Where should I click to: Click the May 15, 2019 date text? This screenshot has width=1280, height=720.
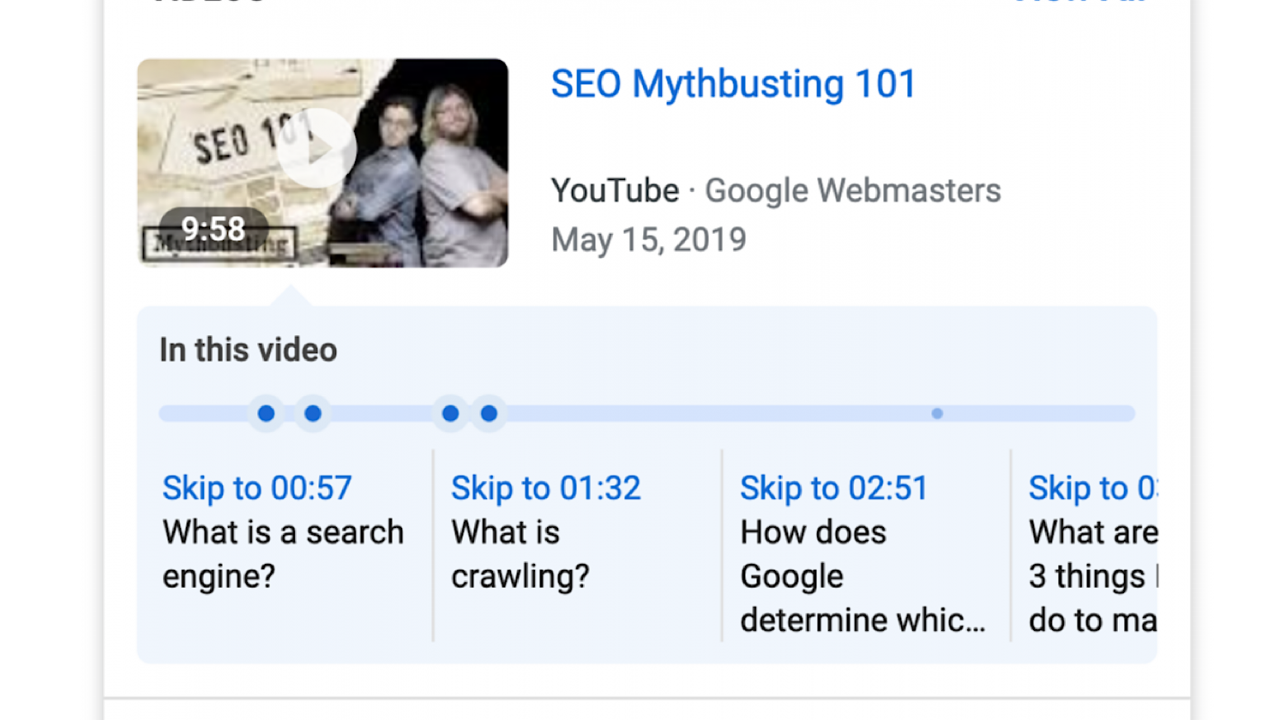[x=648, y=240]
